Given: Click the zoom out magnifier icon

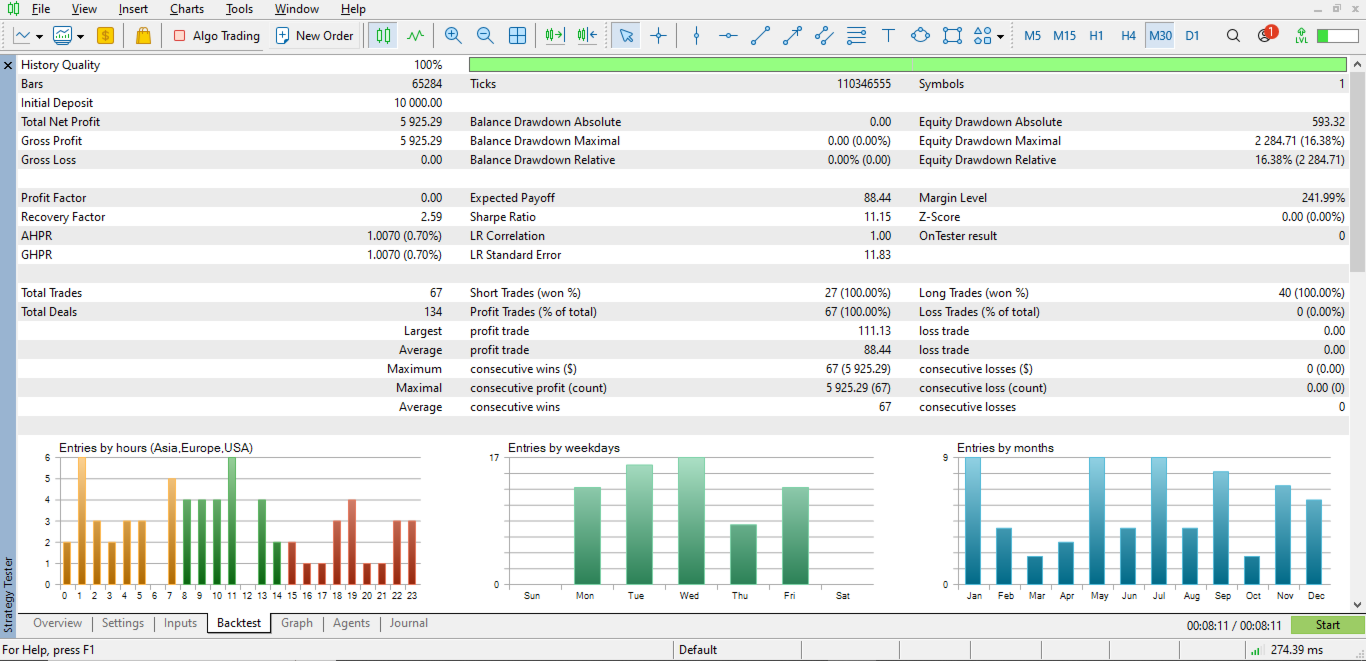Looking at the screenshot, I should coord(485,36).
